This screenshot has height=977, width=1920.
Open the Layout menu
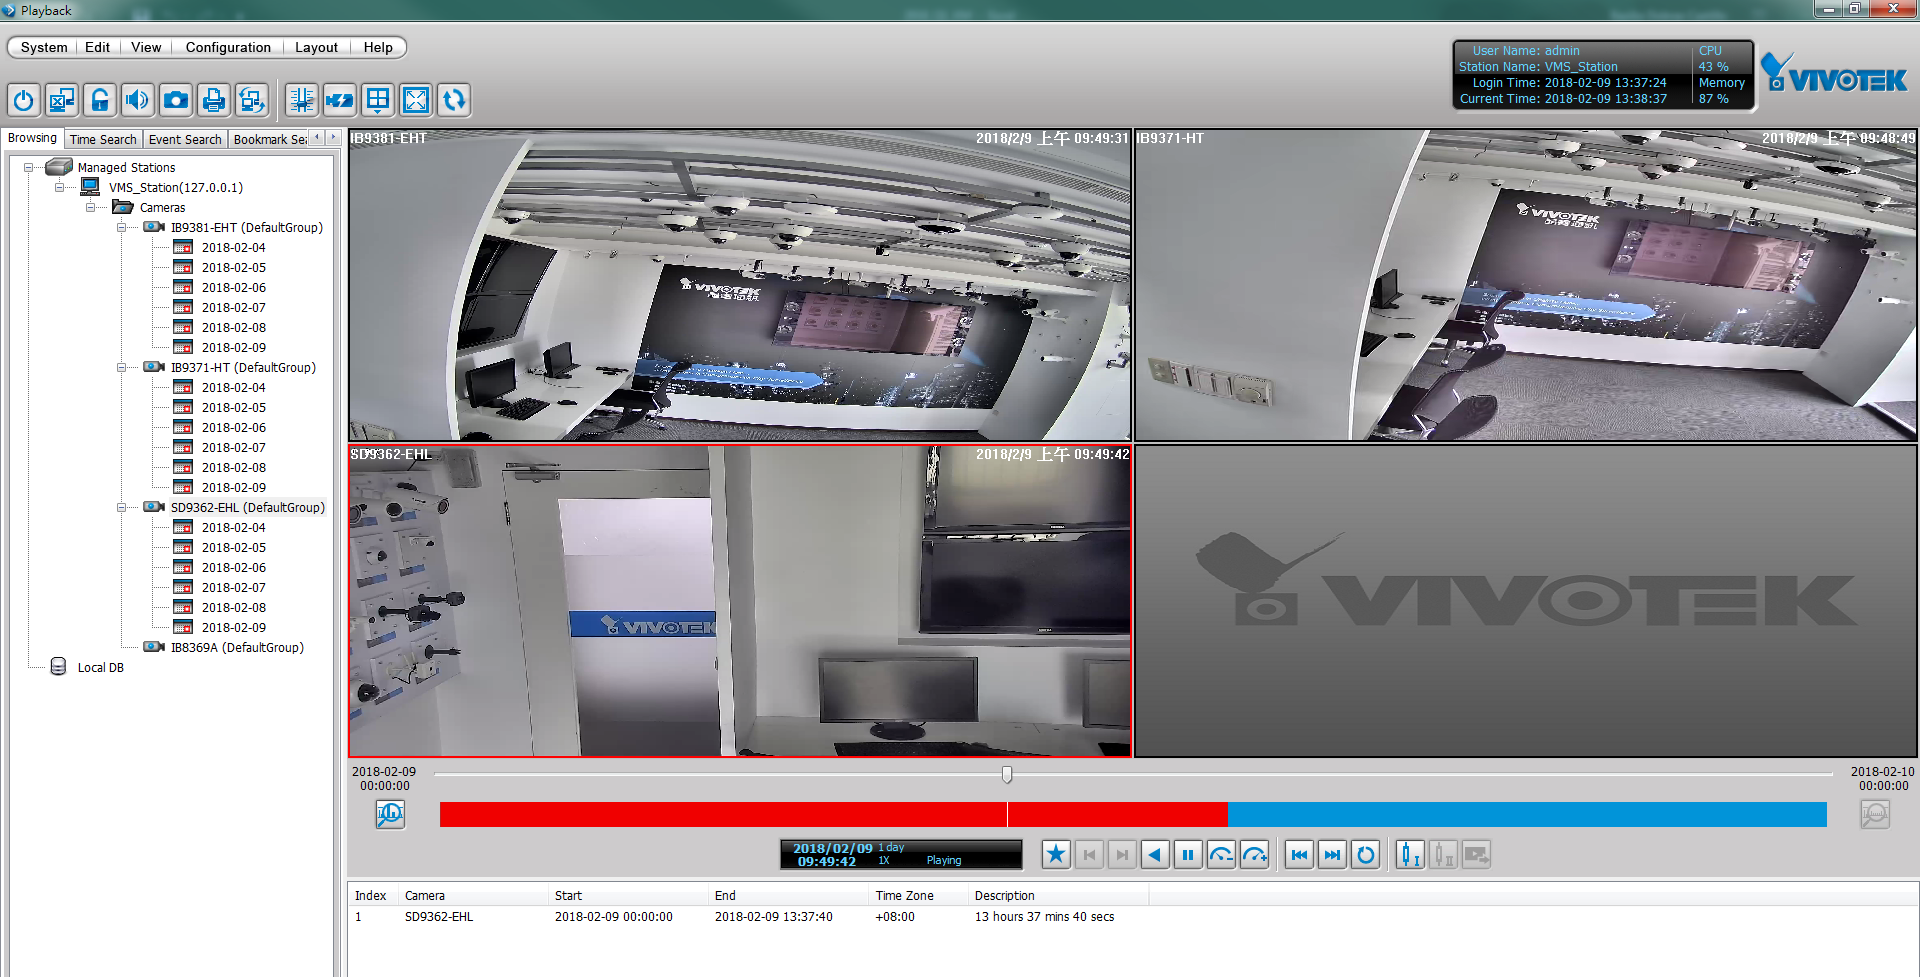pyautogui.click(x=316, y=47)
